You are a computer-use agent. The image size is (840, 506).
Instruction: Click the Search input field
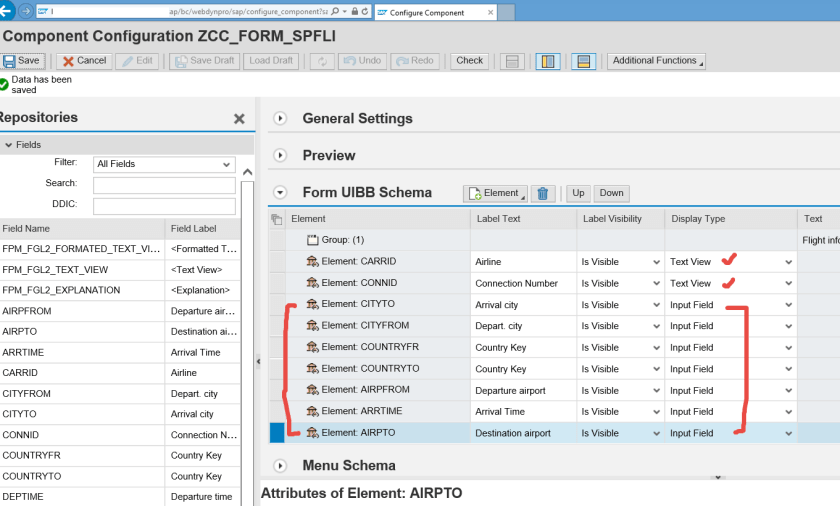164,185
